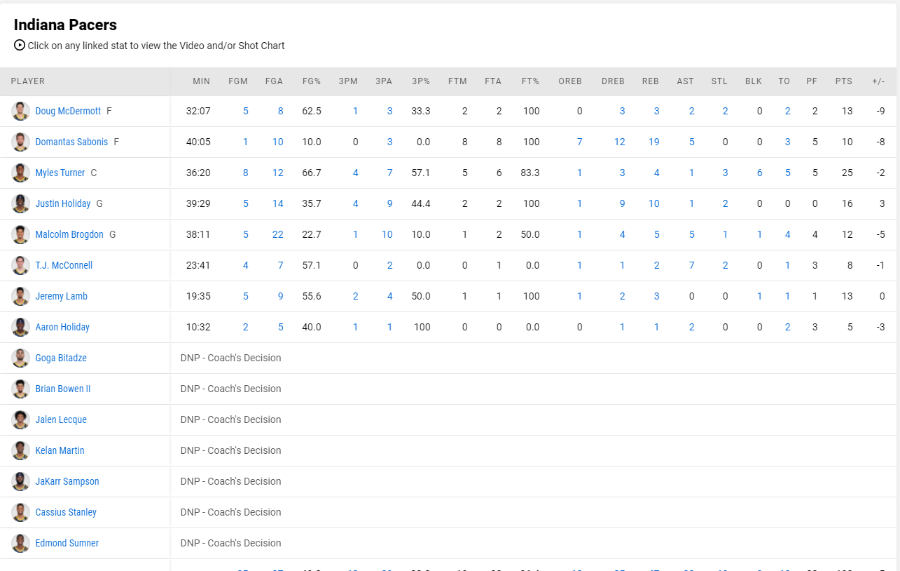Click the +/- column header
The image size is (900, 571).
(x=879, y=81)
